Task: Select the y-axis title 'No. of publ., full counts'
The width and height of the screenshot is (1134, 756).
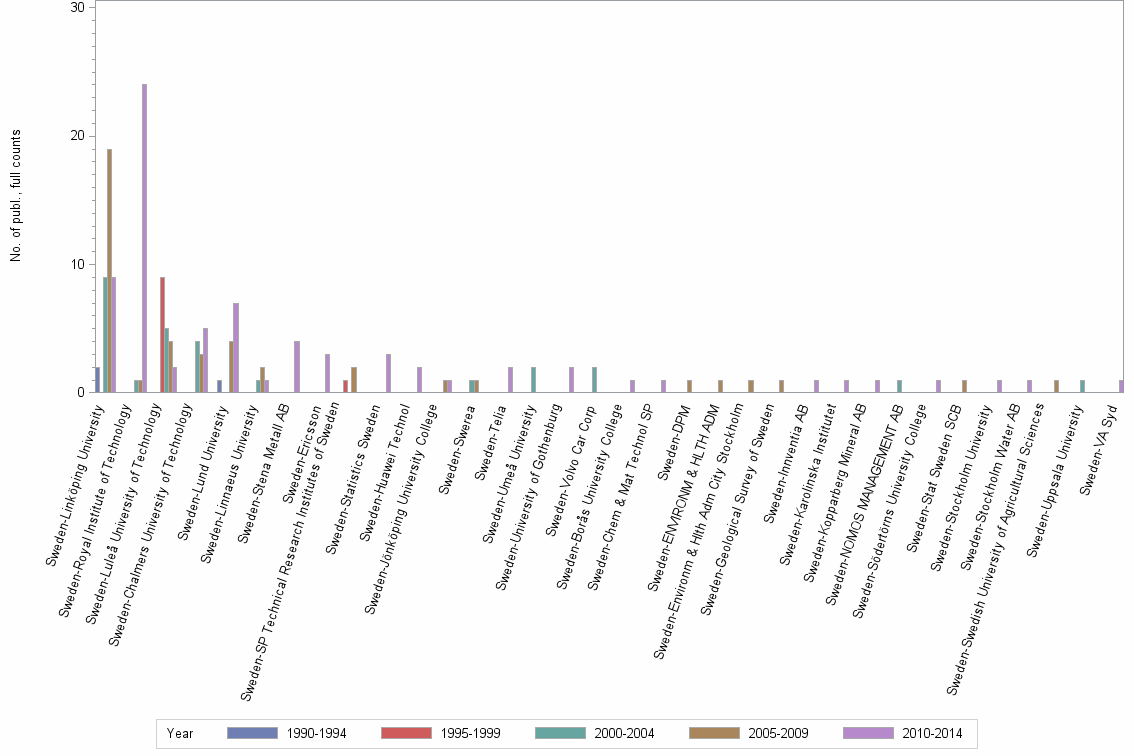Action: 14,190
